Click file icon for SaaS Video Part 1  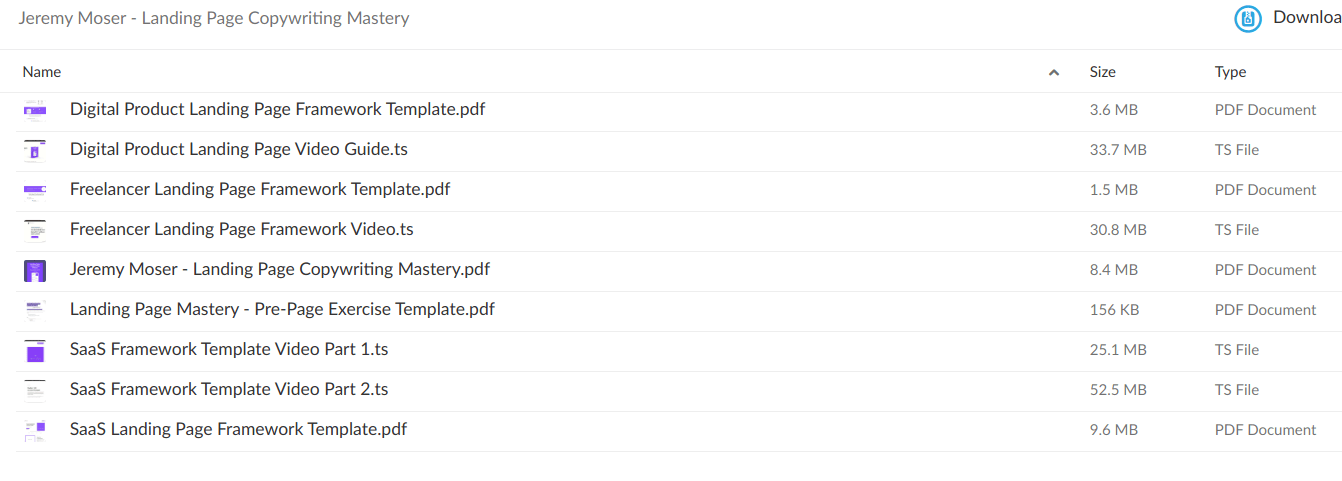click(x=35, y=350)
